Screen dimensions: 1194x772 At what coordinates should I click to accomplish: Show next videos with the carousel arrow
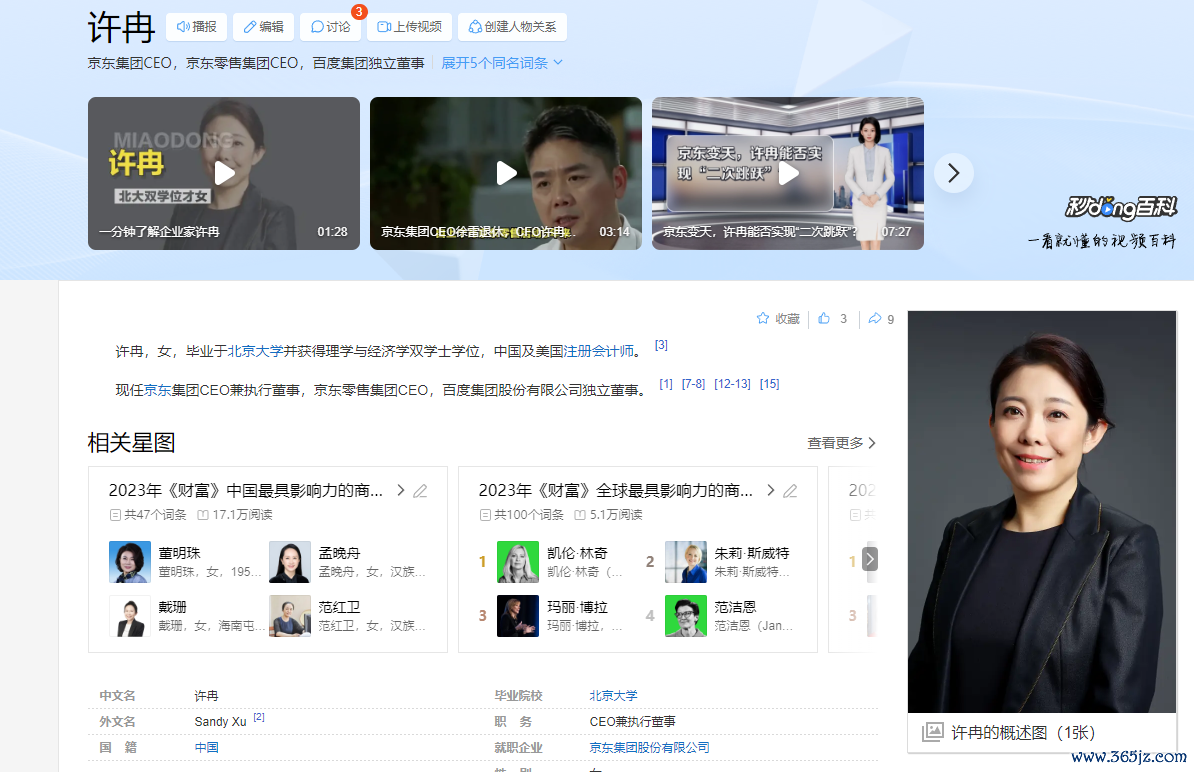click(x=953, y=173)
